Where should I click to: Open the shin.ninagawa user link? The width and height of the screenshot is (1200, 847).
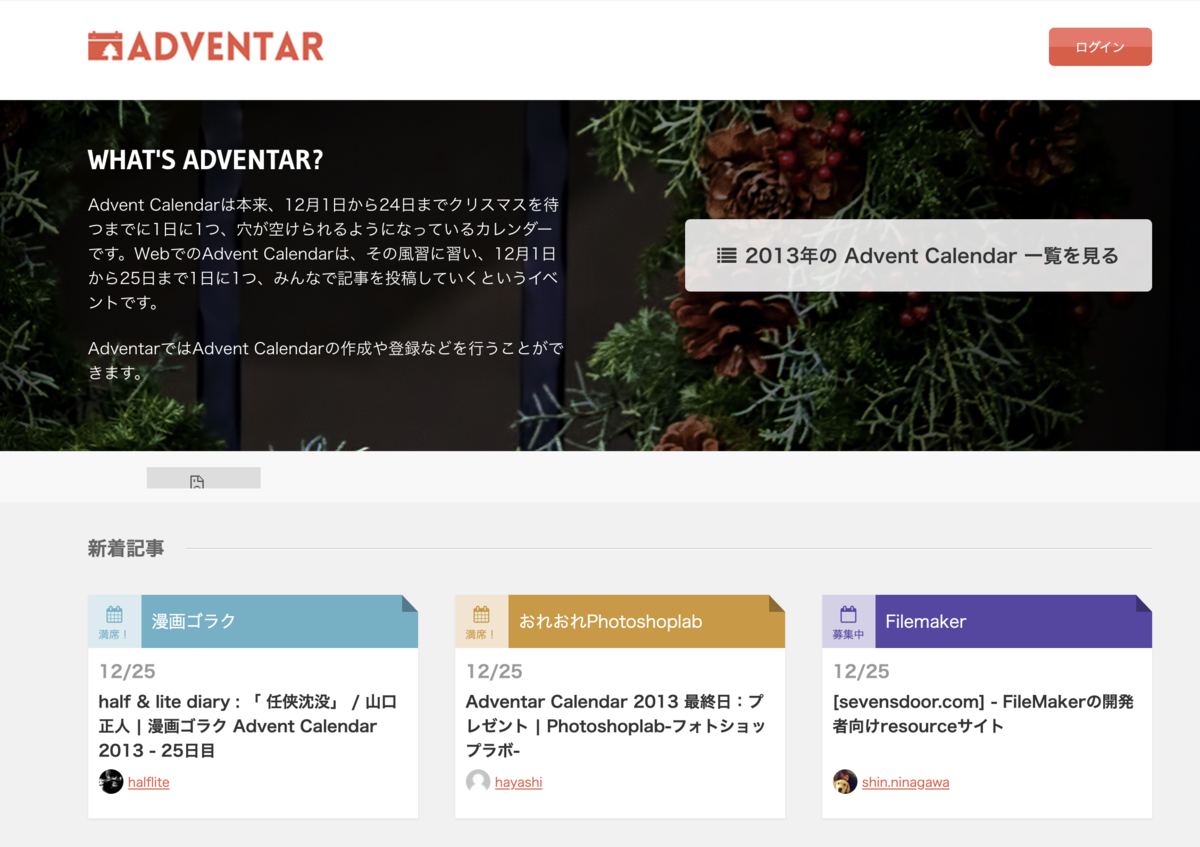(906, 782)
